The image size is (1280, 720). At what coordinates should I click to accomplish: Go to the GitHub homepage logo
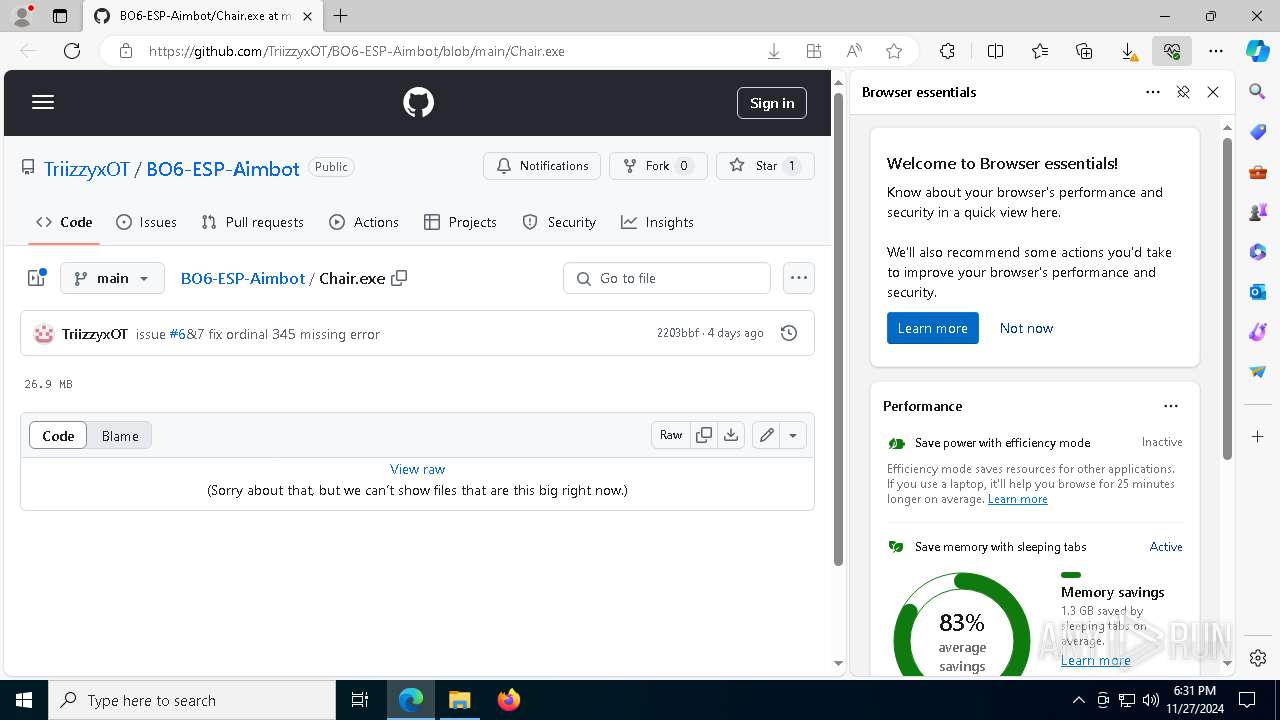click(x=418, y=102)
